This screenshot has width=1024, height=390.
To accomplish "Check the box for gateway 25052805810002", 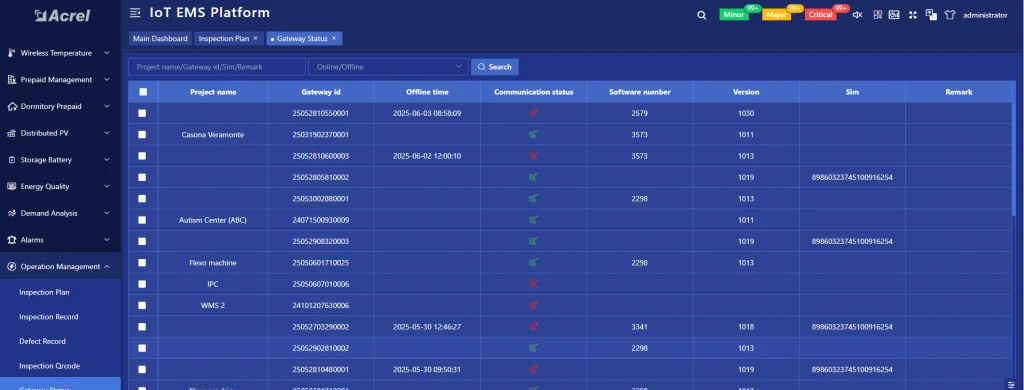I will pos(142,177).
